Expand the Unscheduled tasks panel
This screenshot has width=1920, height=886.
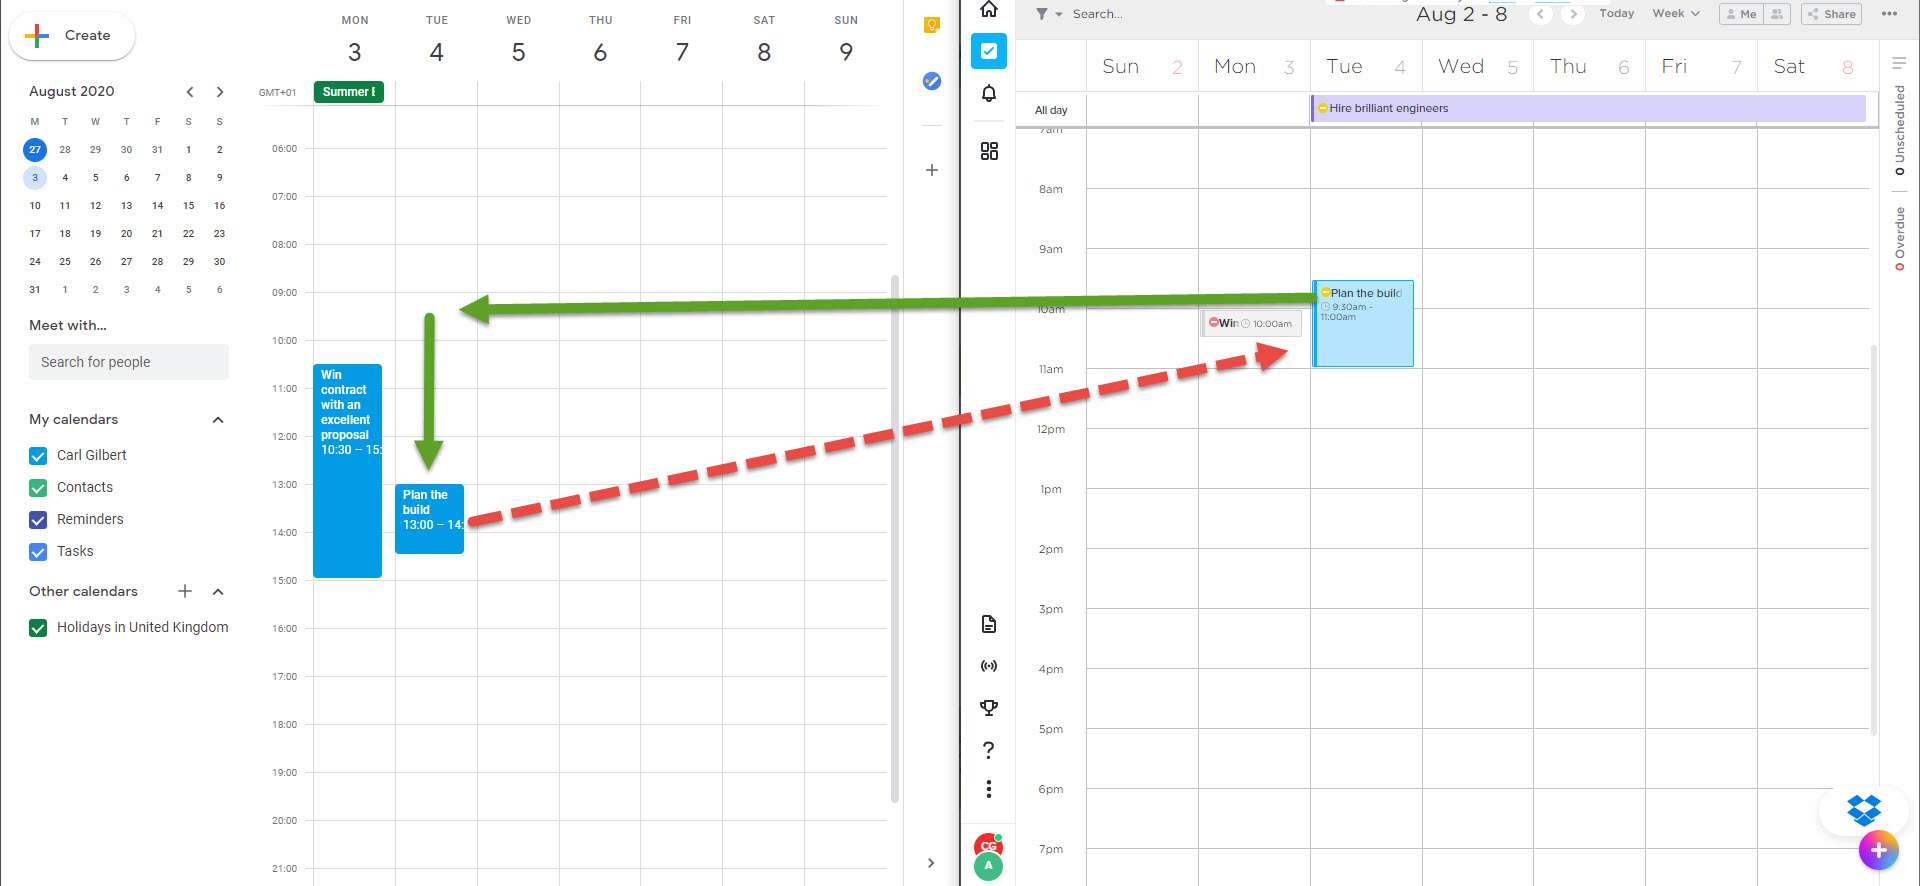click(x=1899, y=130)
